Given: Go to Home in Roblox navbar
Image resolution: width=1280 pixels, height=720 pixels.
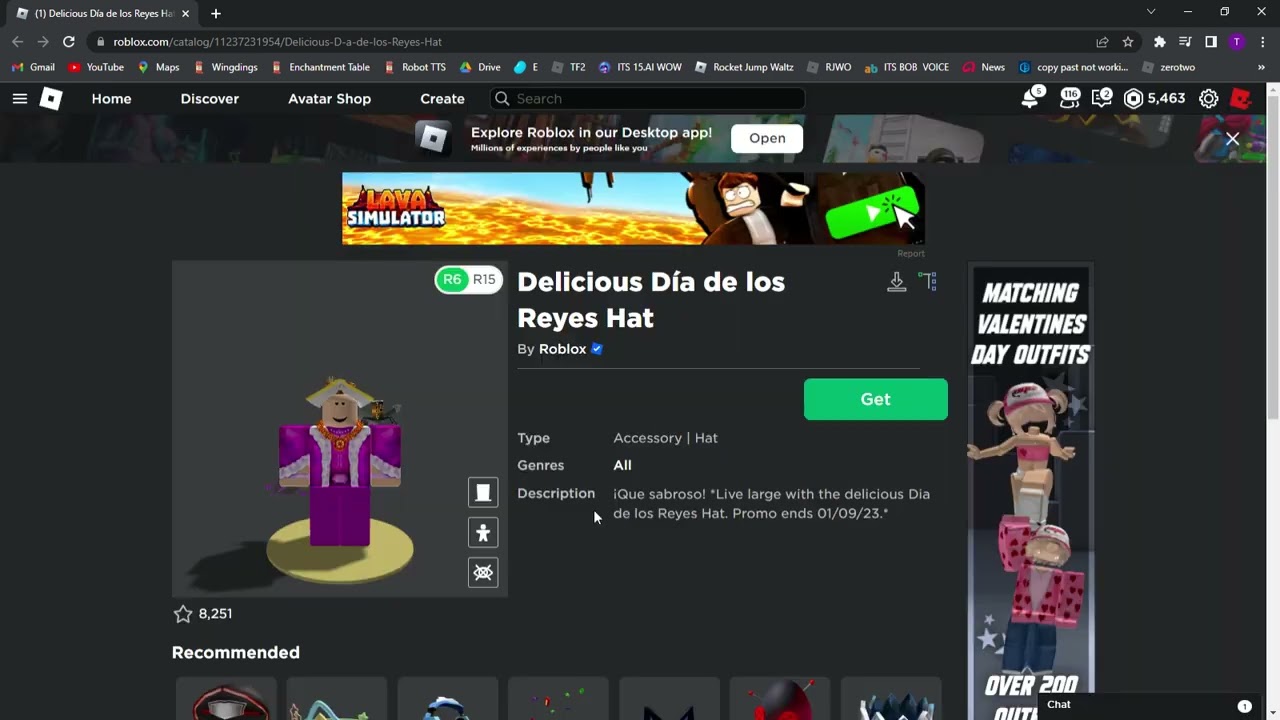Looking at the screenshot, I should pos(111,98).
